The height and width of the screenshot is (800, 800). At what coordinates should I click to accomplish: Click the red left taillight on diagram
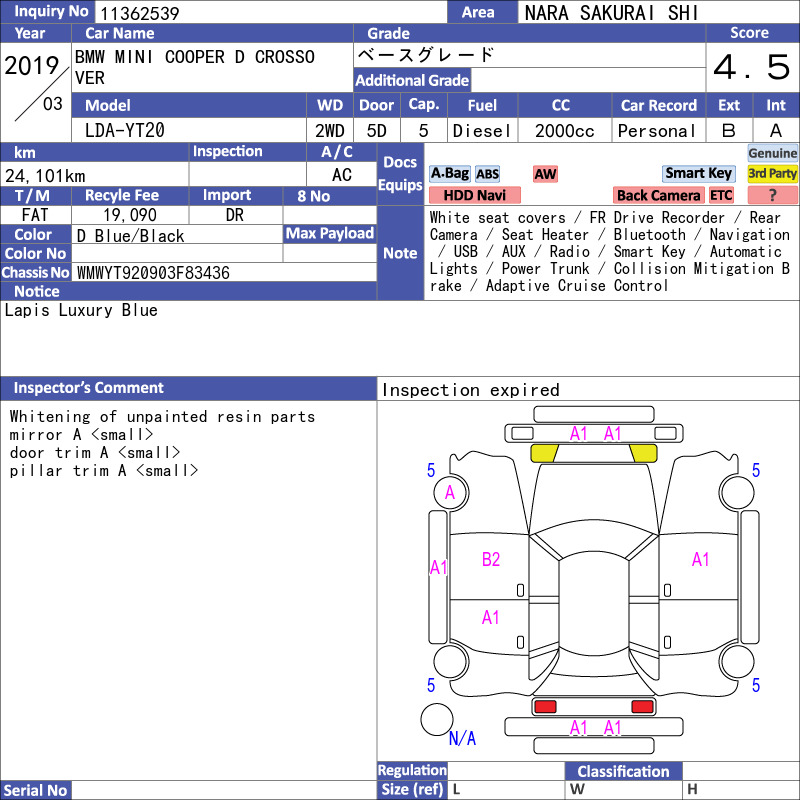tap(545, 707)
